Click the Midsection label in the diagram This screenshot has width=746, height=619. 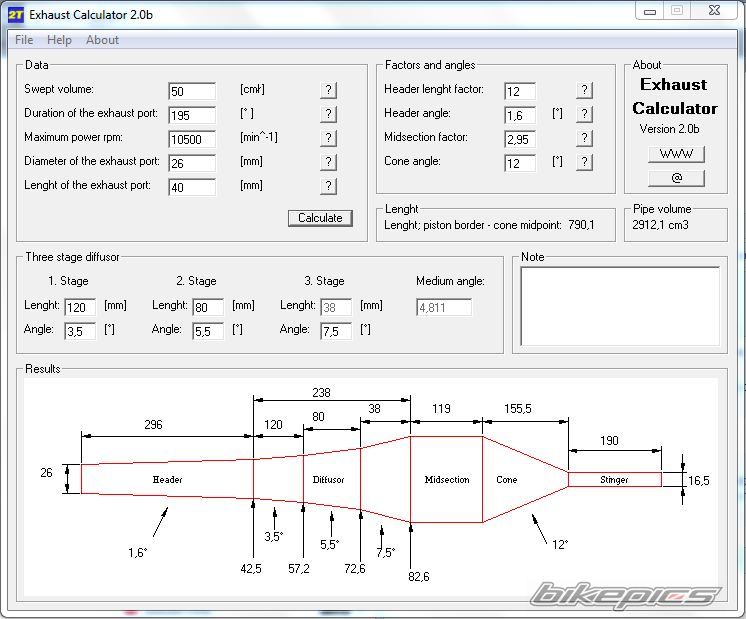(x=447, y=480)
